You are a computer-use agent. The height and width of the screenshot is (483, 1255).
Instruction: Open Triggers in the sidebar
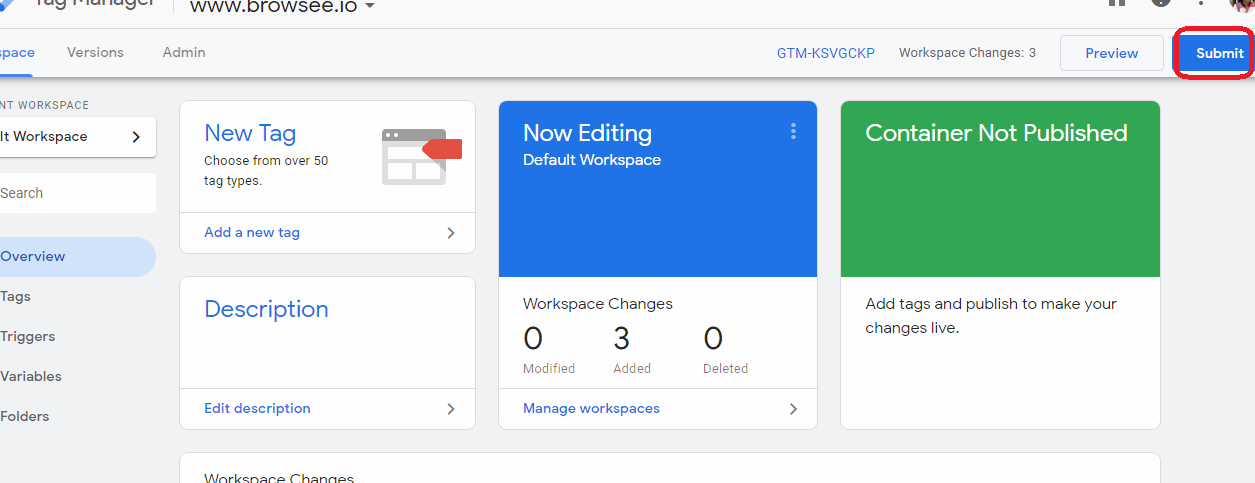click(x=28, y=337)
